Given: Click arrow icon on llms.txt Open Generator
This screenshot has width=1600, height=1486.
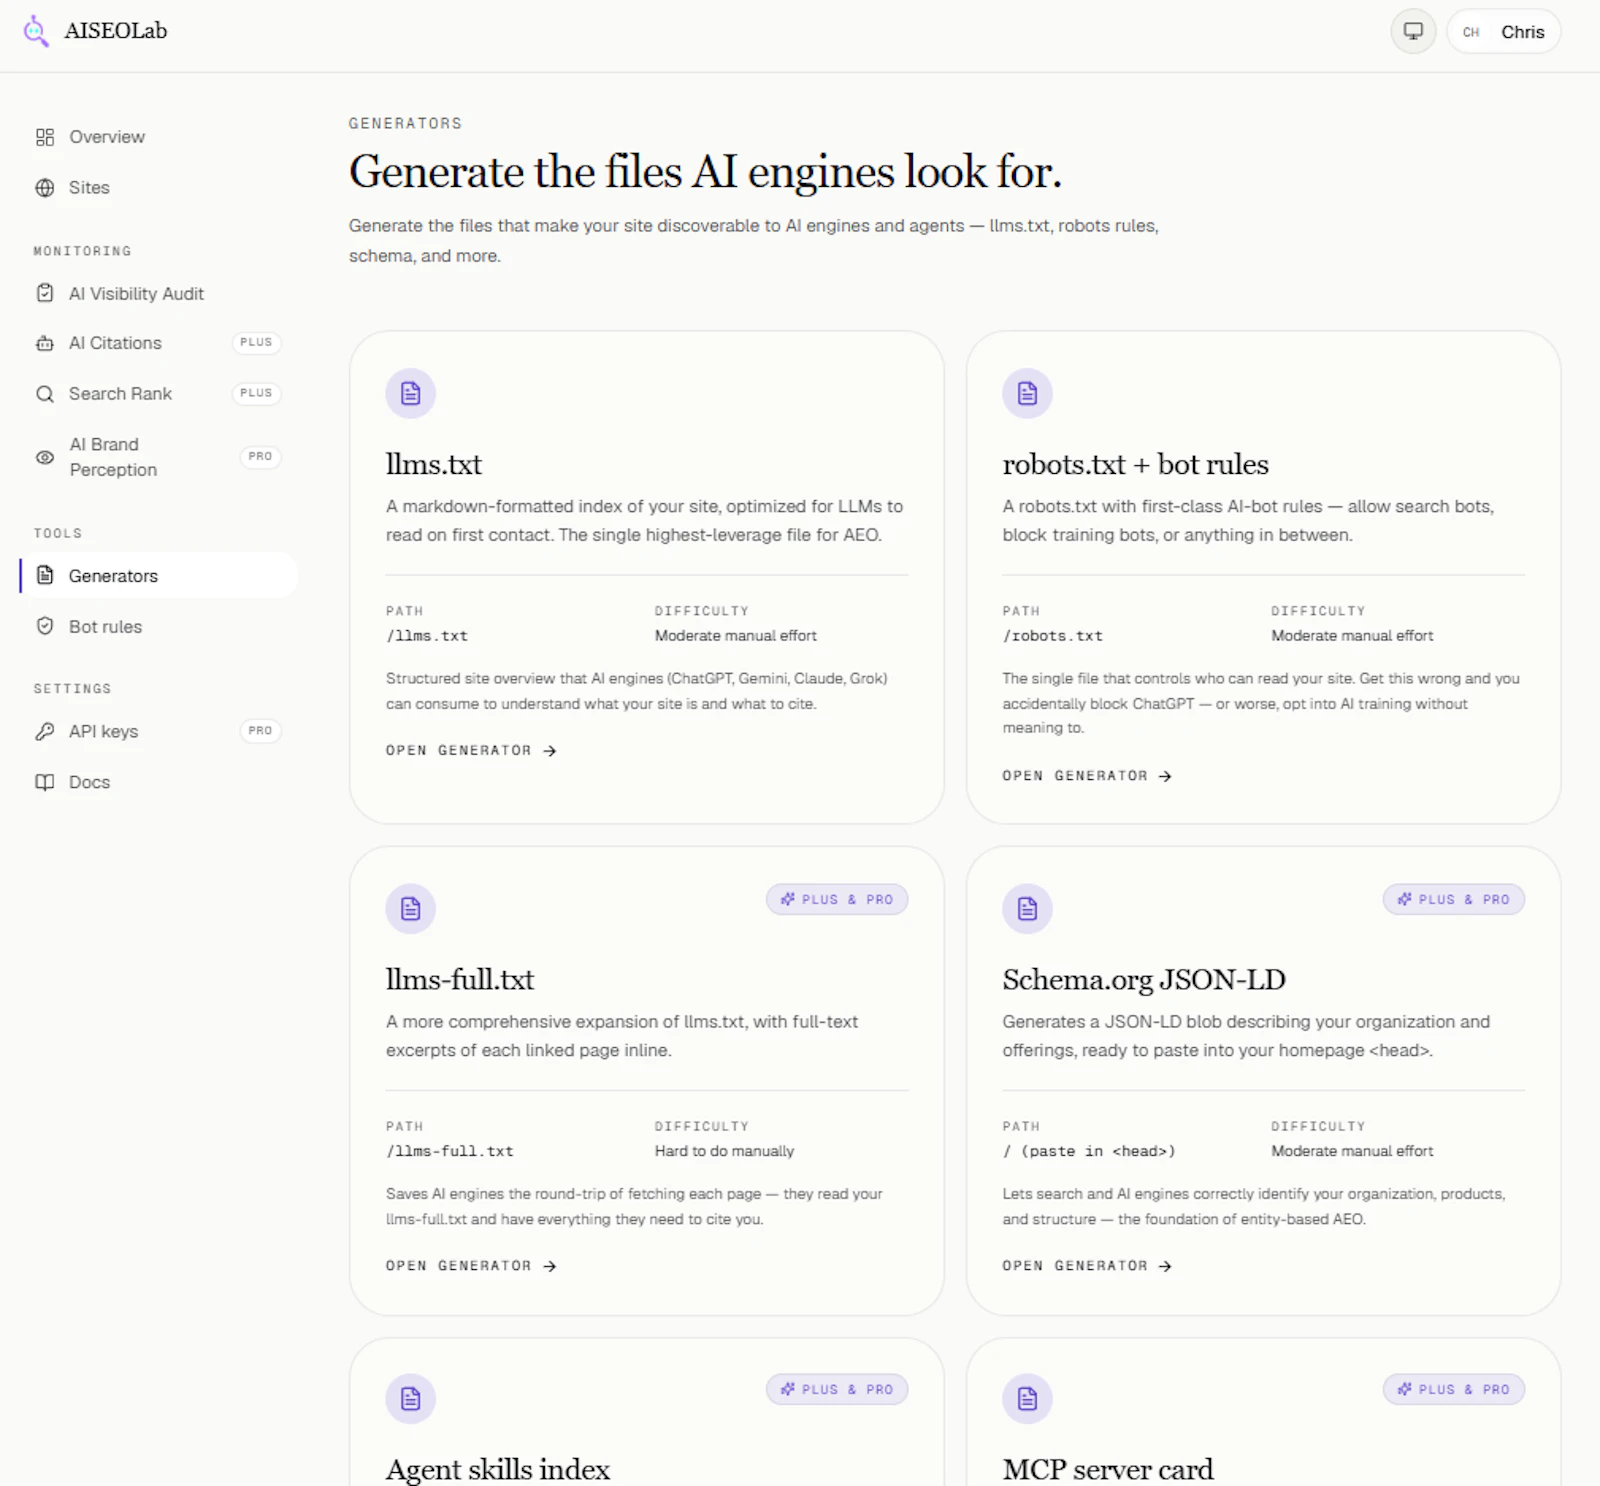Looking at the screenshot, I should (550, 751).
